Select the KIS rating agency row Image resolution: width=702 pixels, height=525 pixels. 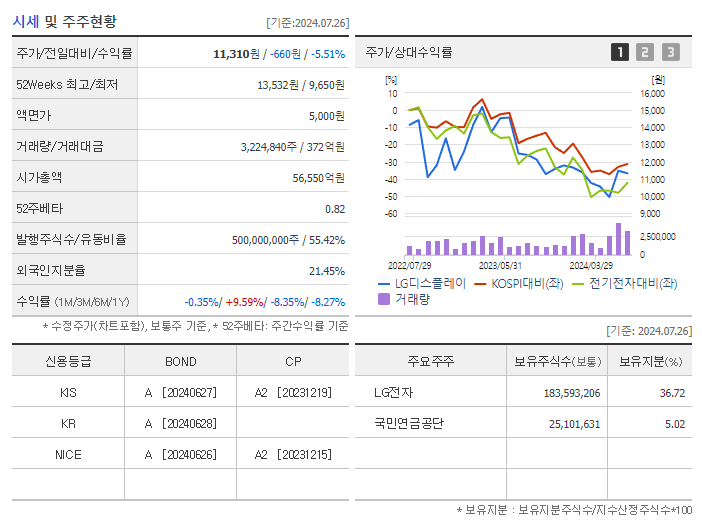coord(180,392)
